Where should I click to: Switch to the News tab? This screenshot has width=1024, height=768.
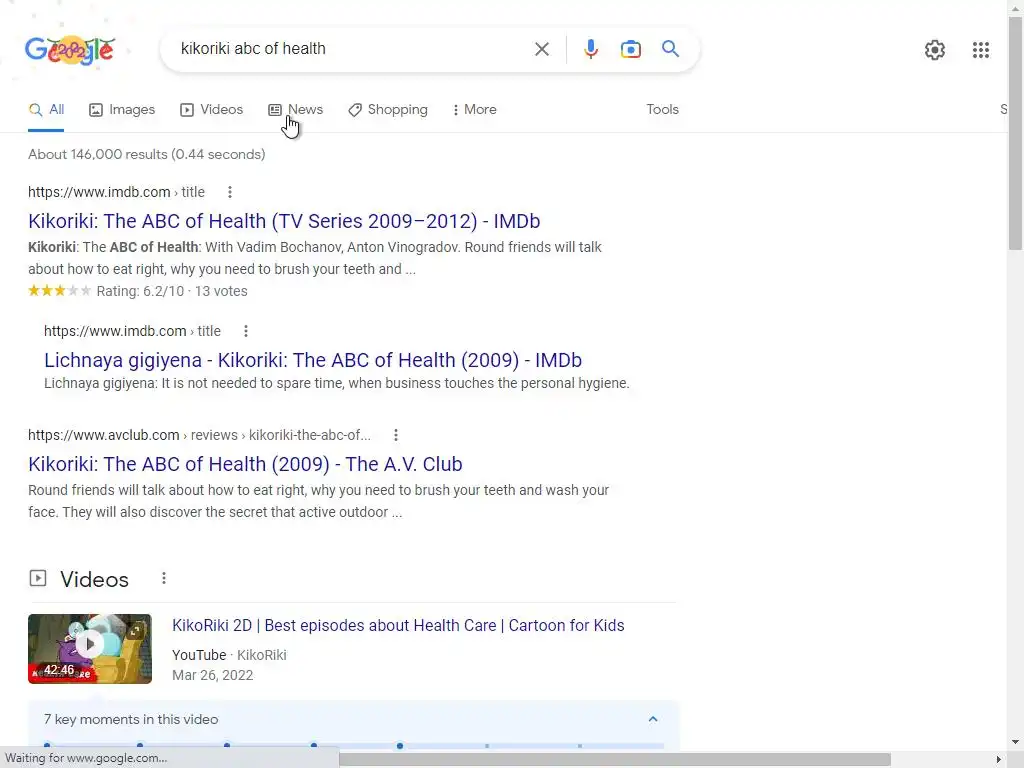point(296,110)
